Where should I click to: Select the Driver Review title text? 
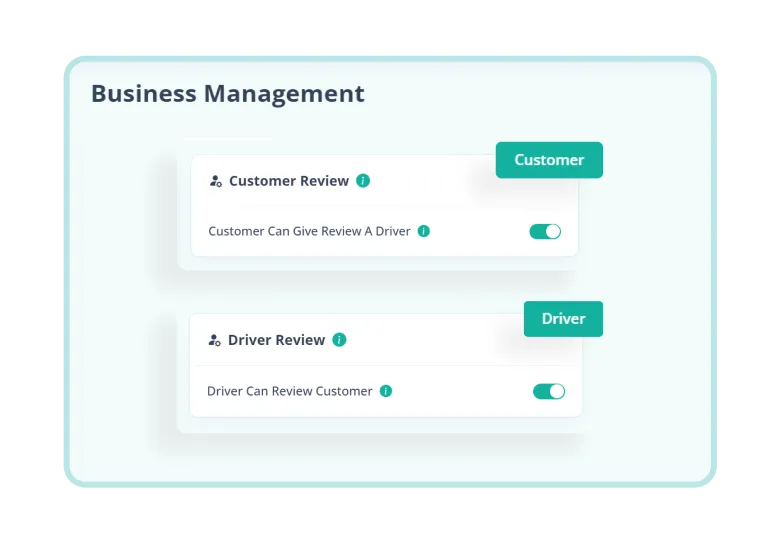click(276, 340)
